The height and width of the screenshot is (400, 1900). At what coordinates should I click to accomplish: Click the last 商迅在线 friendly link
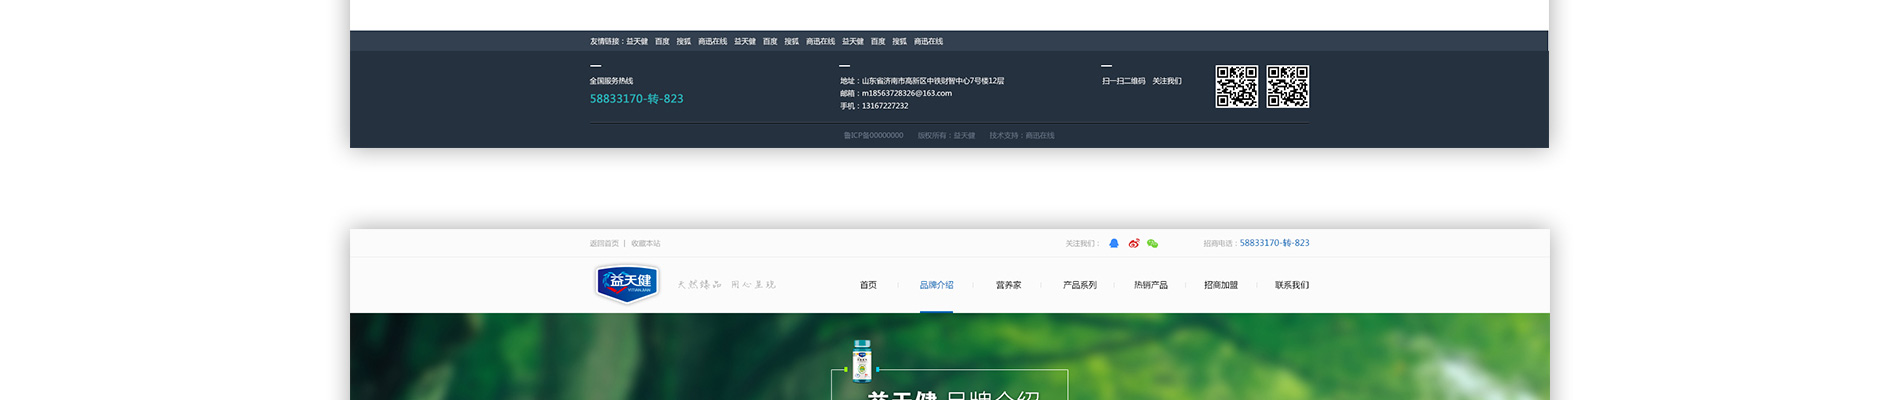[928, 41]
